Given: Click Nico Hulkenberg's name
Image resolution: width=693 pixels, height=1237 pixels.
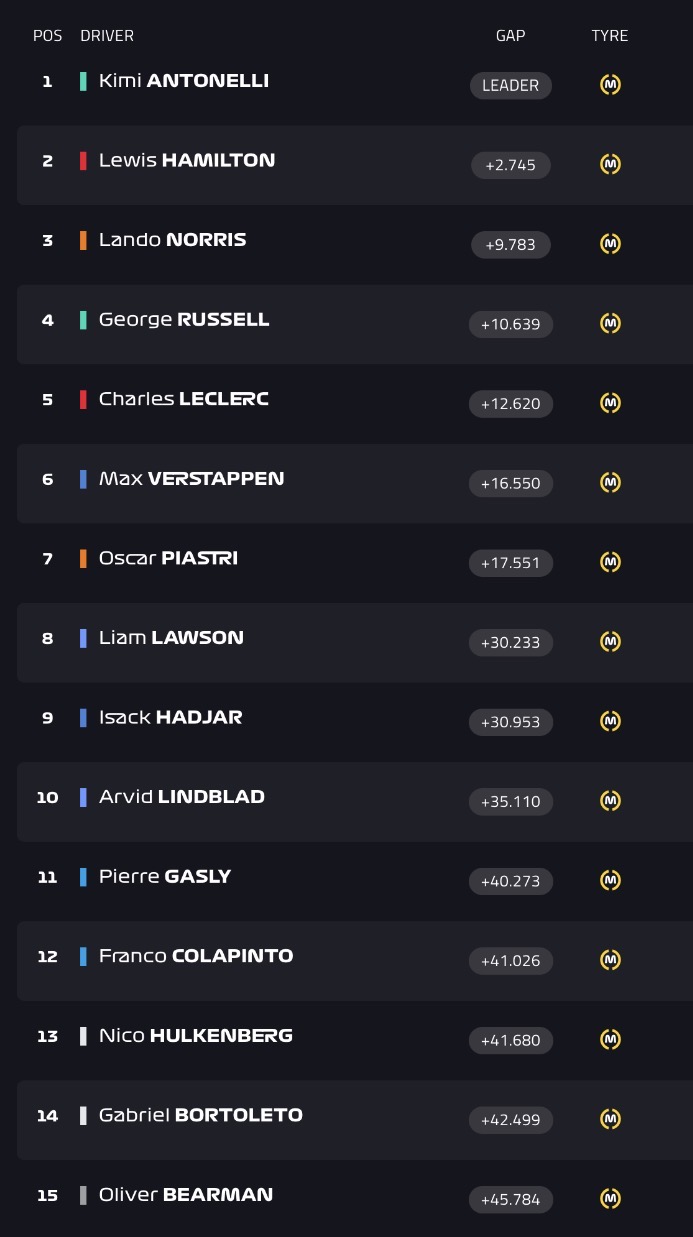Looking at the screenshot, I should click(x=196, y=1035).
